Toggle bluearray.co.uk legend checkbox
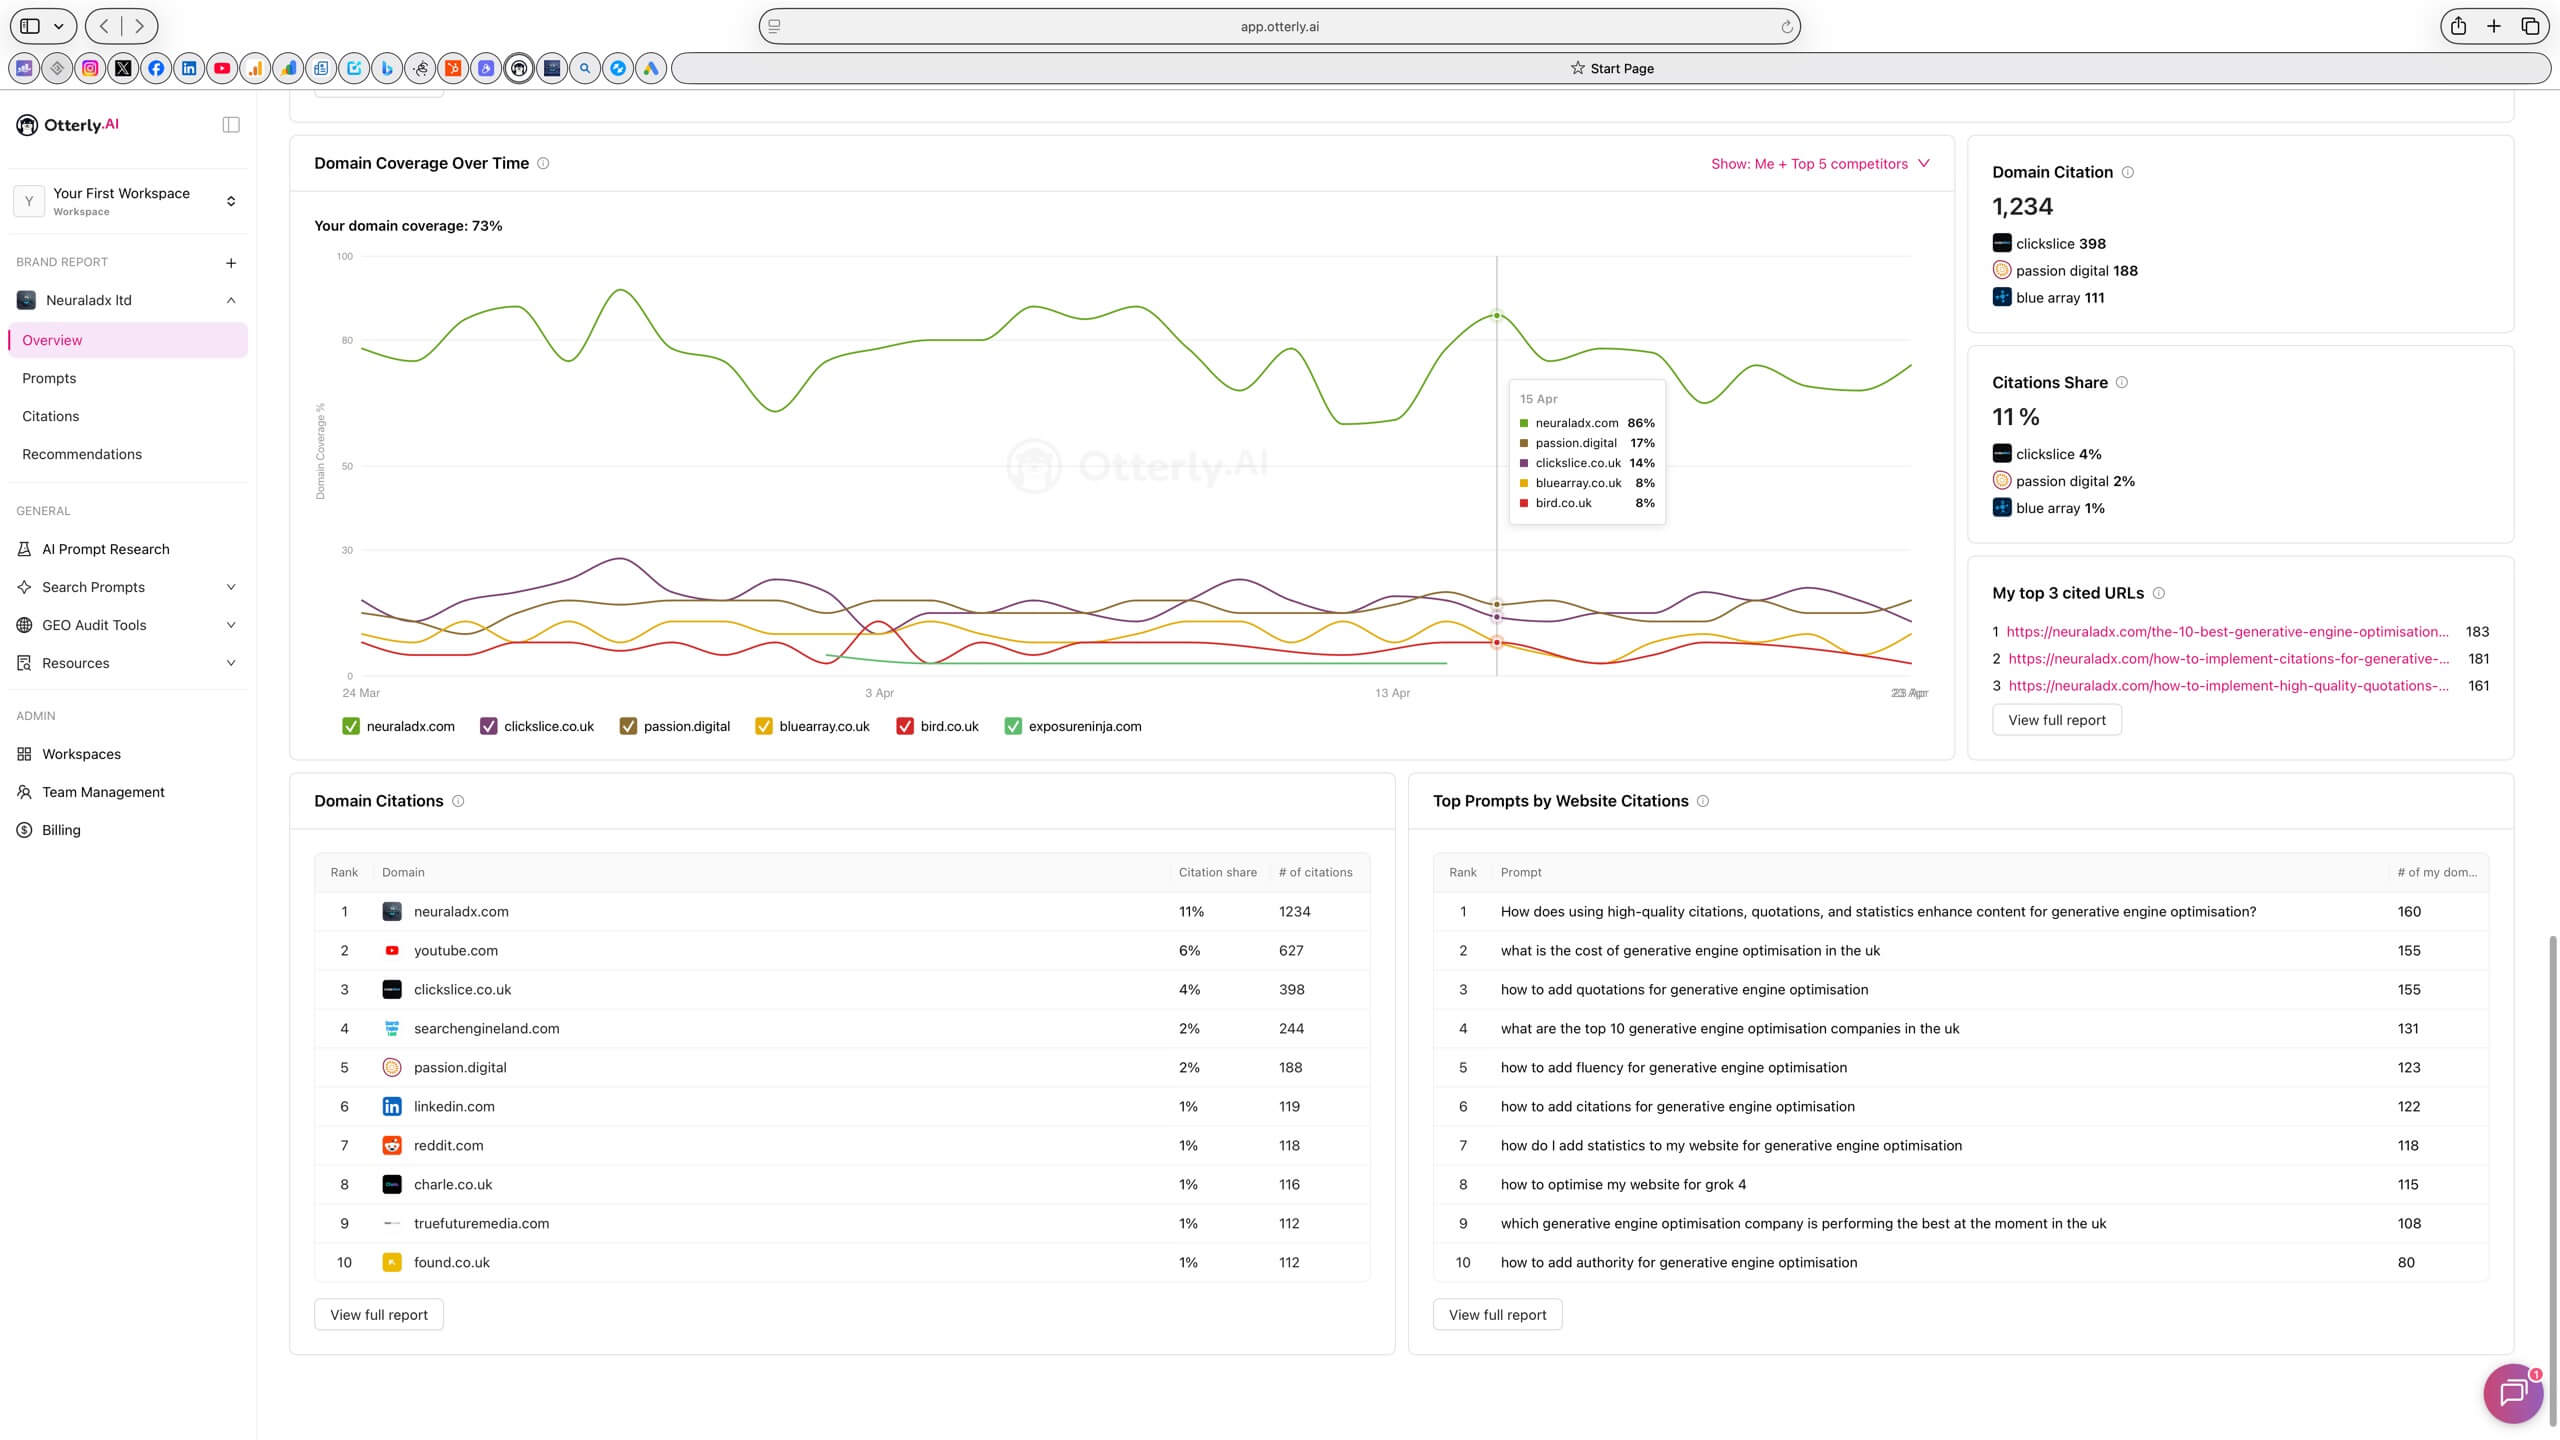2560x1440 pixels. pyautogui.click(x=764, y=726)
